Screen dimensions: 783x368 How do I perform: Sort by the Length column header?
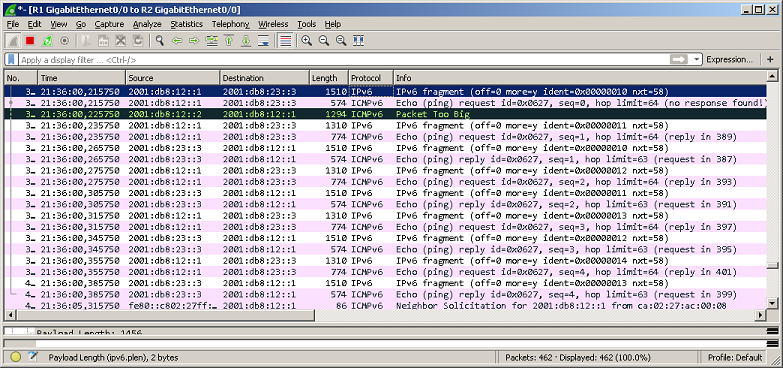(x=329, y=78)
